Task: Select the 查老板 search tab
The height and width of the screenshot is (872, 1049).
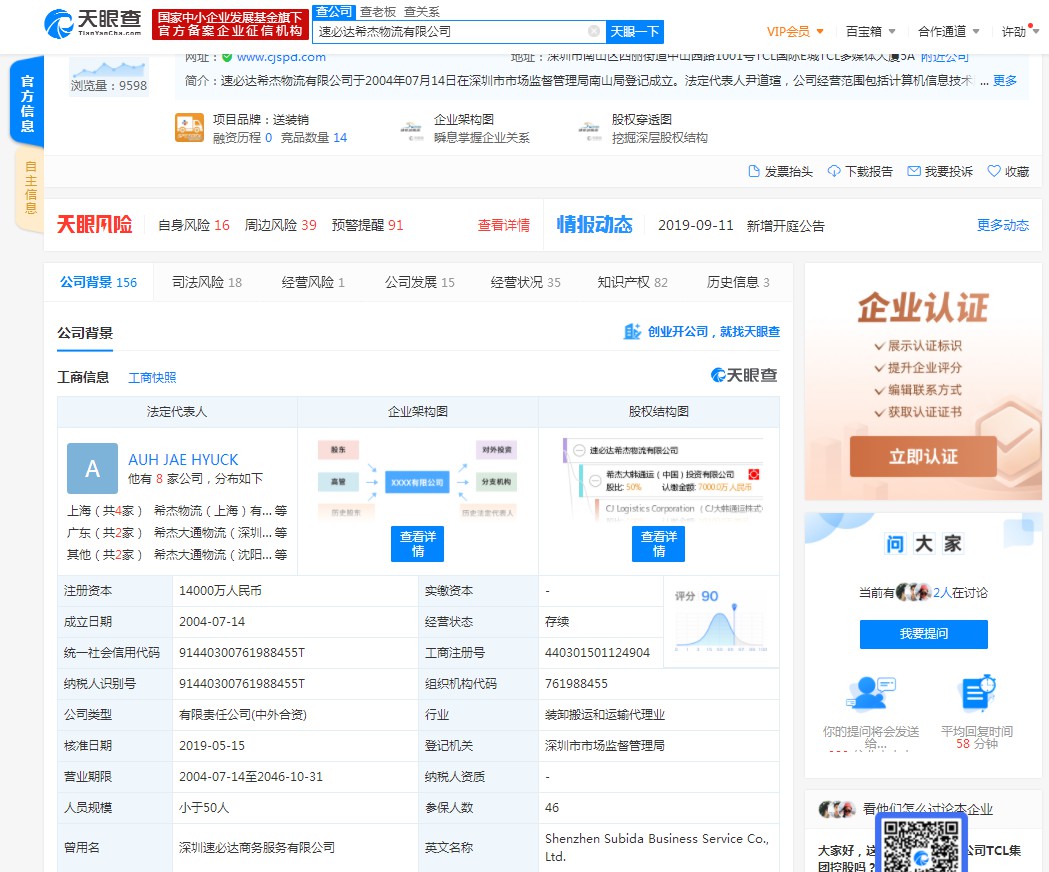Action: click(x=378, y=12)
